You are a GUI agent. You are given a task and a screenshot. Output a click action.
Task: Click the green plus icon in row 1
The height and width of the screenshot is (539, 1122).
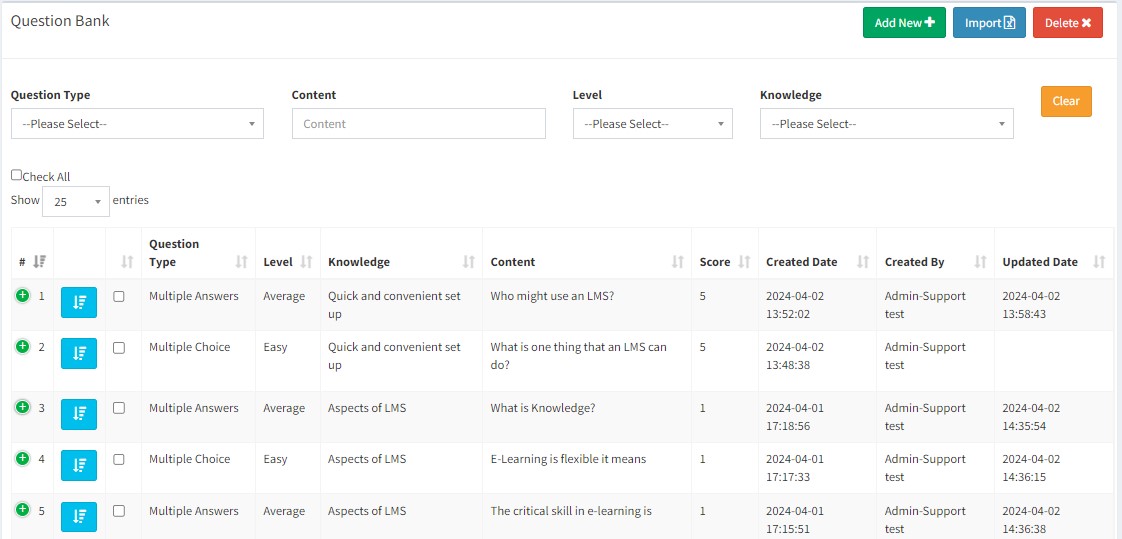(22, 295)
